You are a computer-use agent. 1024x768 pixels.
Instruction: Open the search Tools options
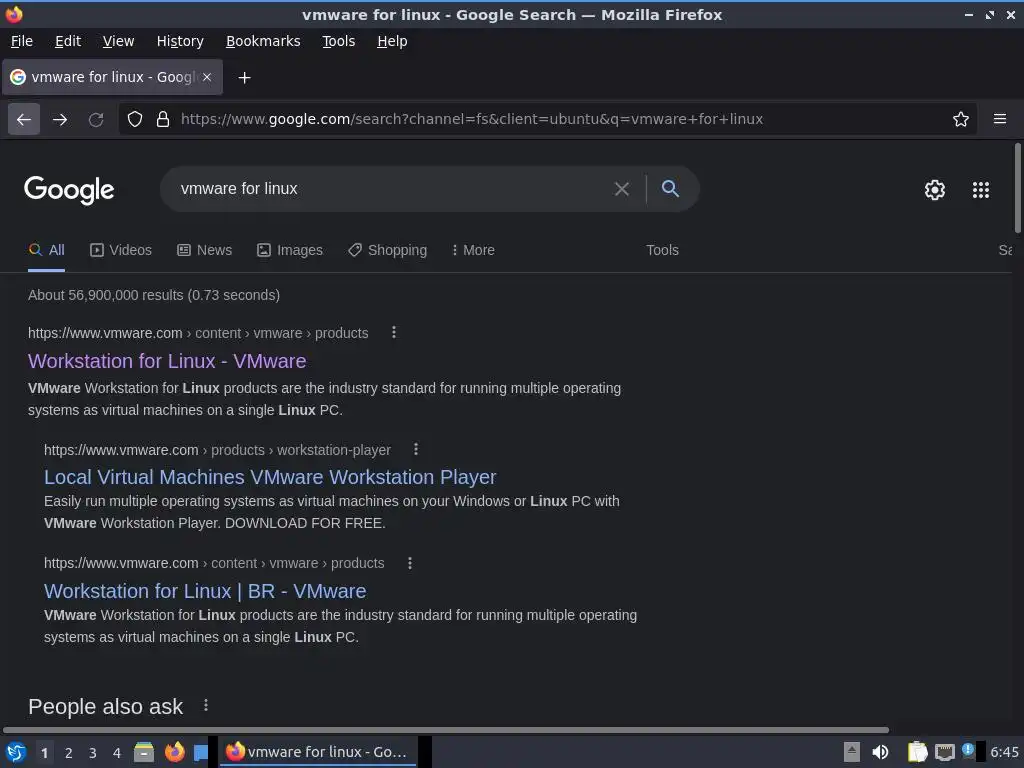click(662, 250)
